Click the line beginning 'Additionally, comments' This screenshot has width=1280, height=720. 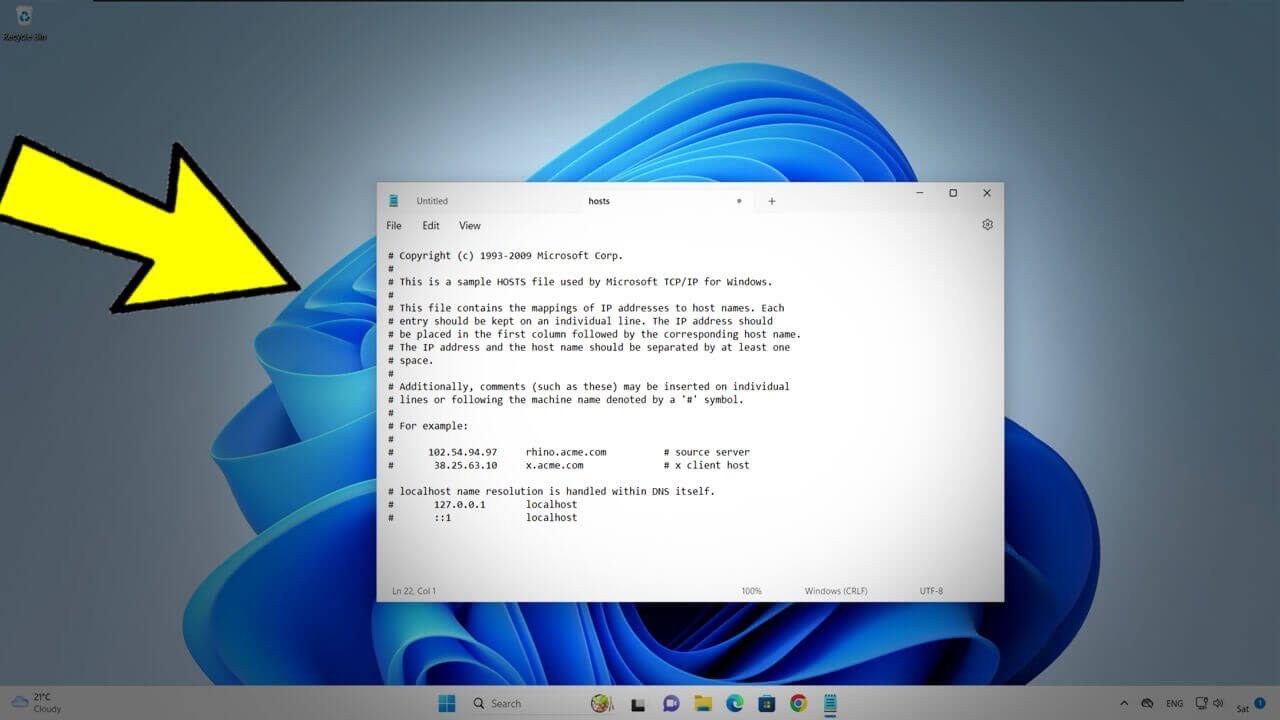click(589, 387)
